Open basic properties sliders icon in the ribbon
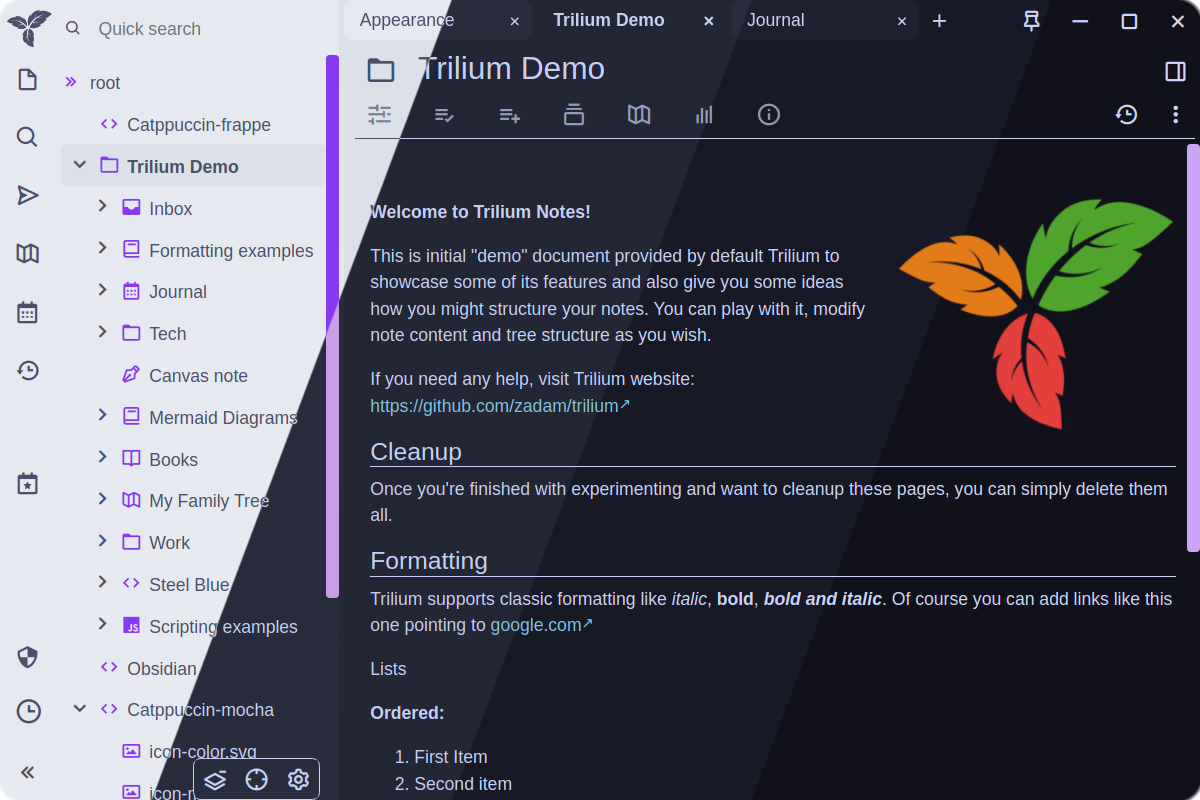This screenshot has width=1200, height=800. (x=379, y=114)
